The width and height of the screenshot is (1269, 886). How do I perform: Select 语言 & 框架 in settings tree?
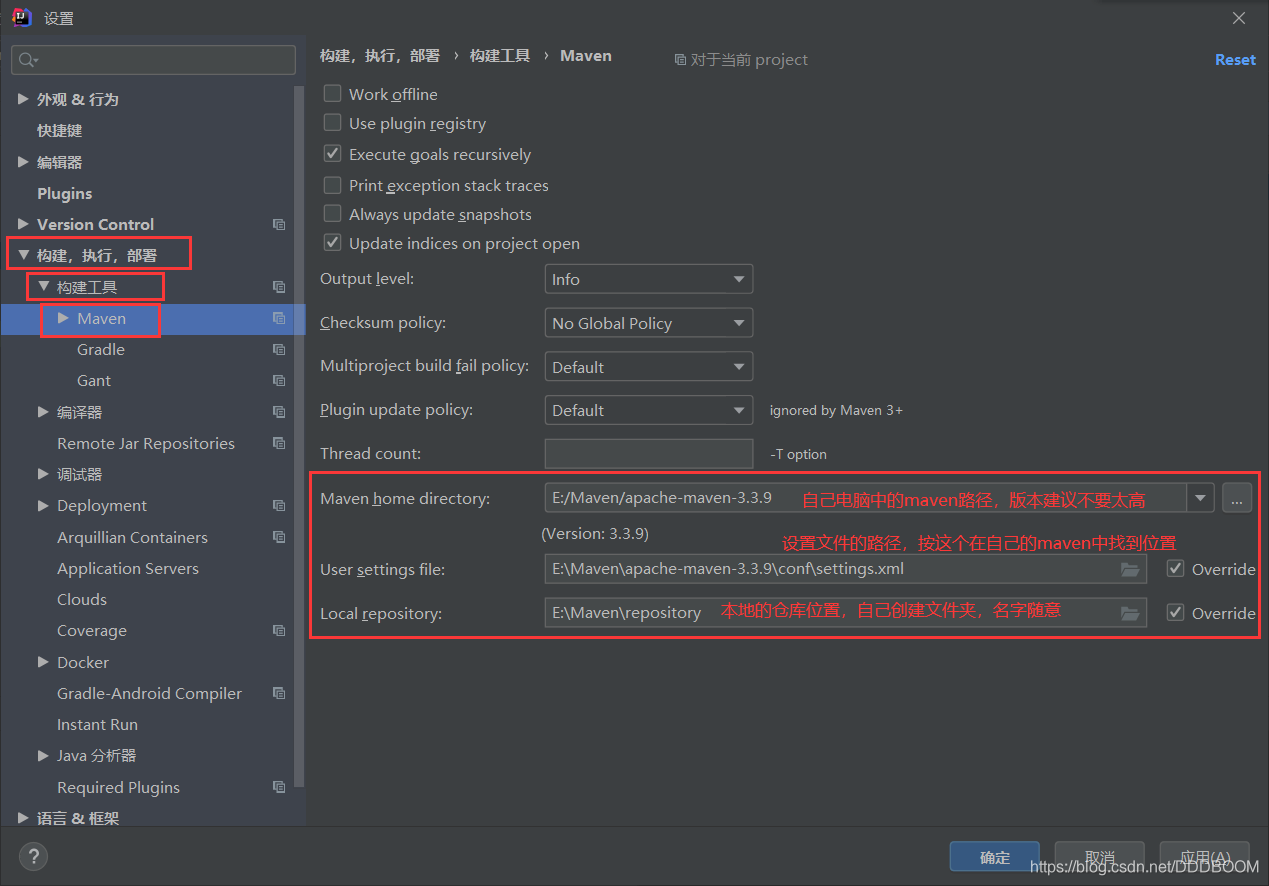pyautogui.click(x=78, y=818)
